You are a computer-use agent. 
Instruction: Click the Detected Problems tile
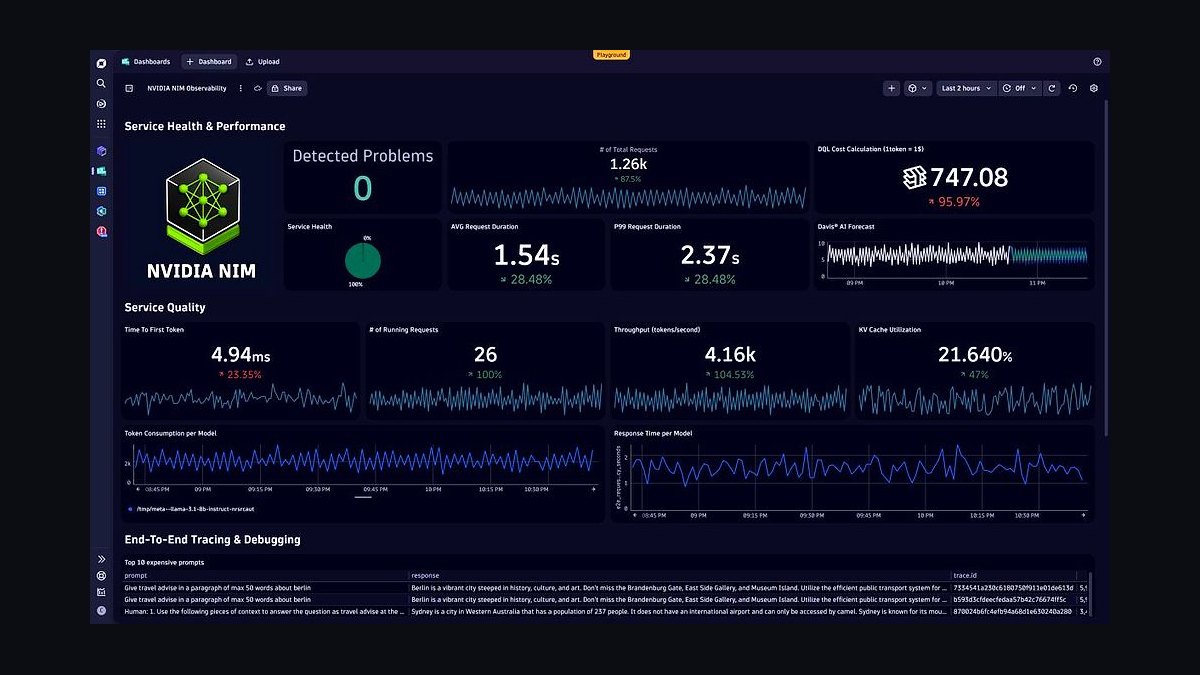pos(363,177)
